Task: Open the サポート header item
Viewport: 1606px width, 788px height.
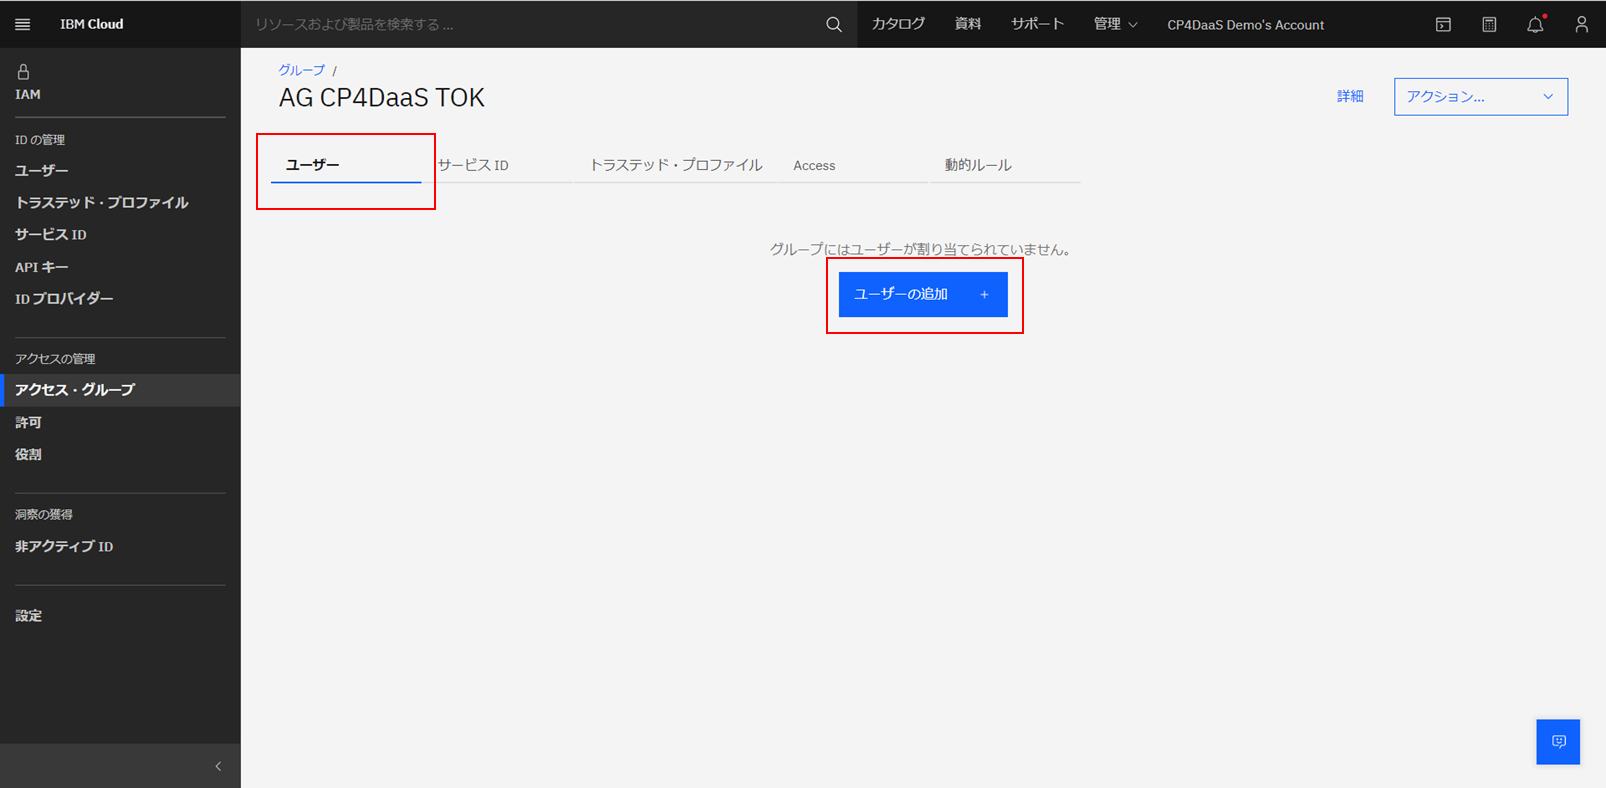Action: [x=1037, y=24]
